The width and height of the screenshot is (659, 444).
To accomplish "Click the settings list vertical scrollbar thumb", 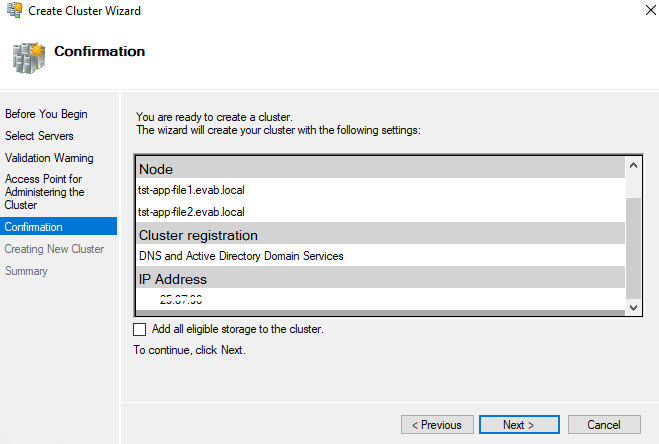I will 633,245.
